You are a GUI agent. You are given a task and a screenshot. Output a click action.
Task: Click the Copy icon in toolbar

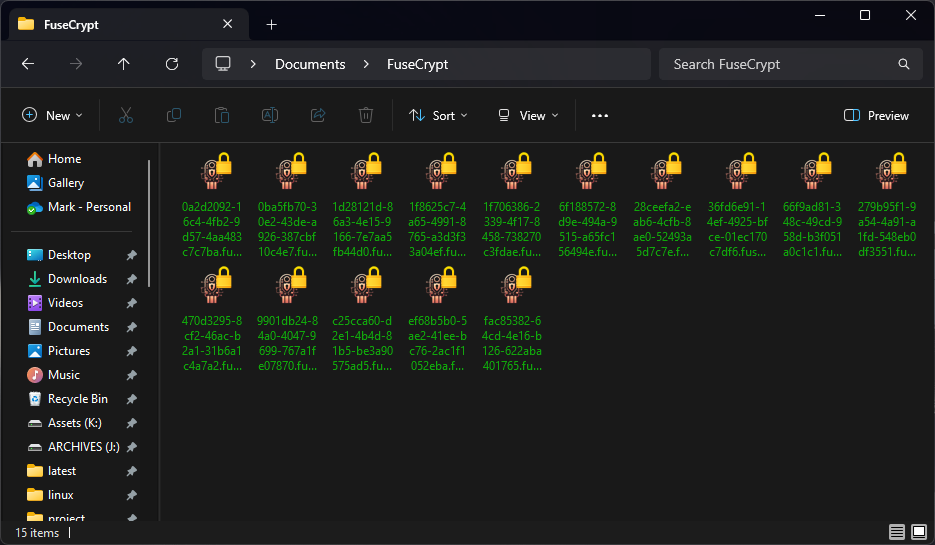click(x=174, y=115)
